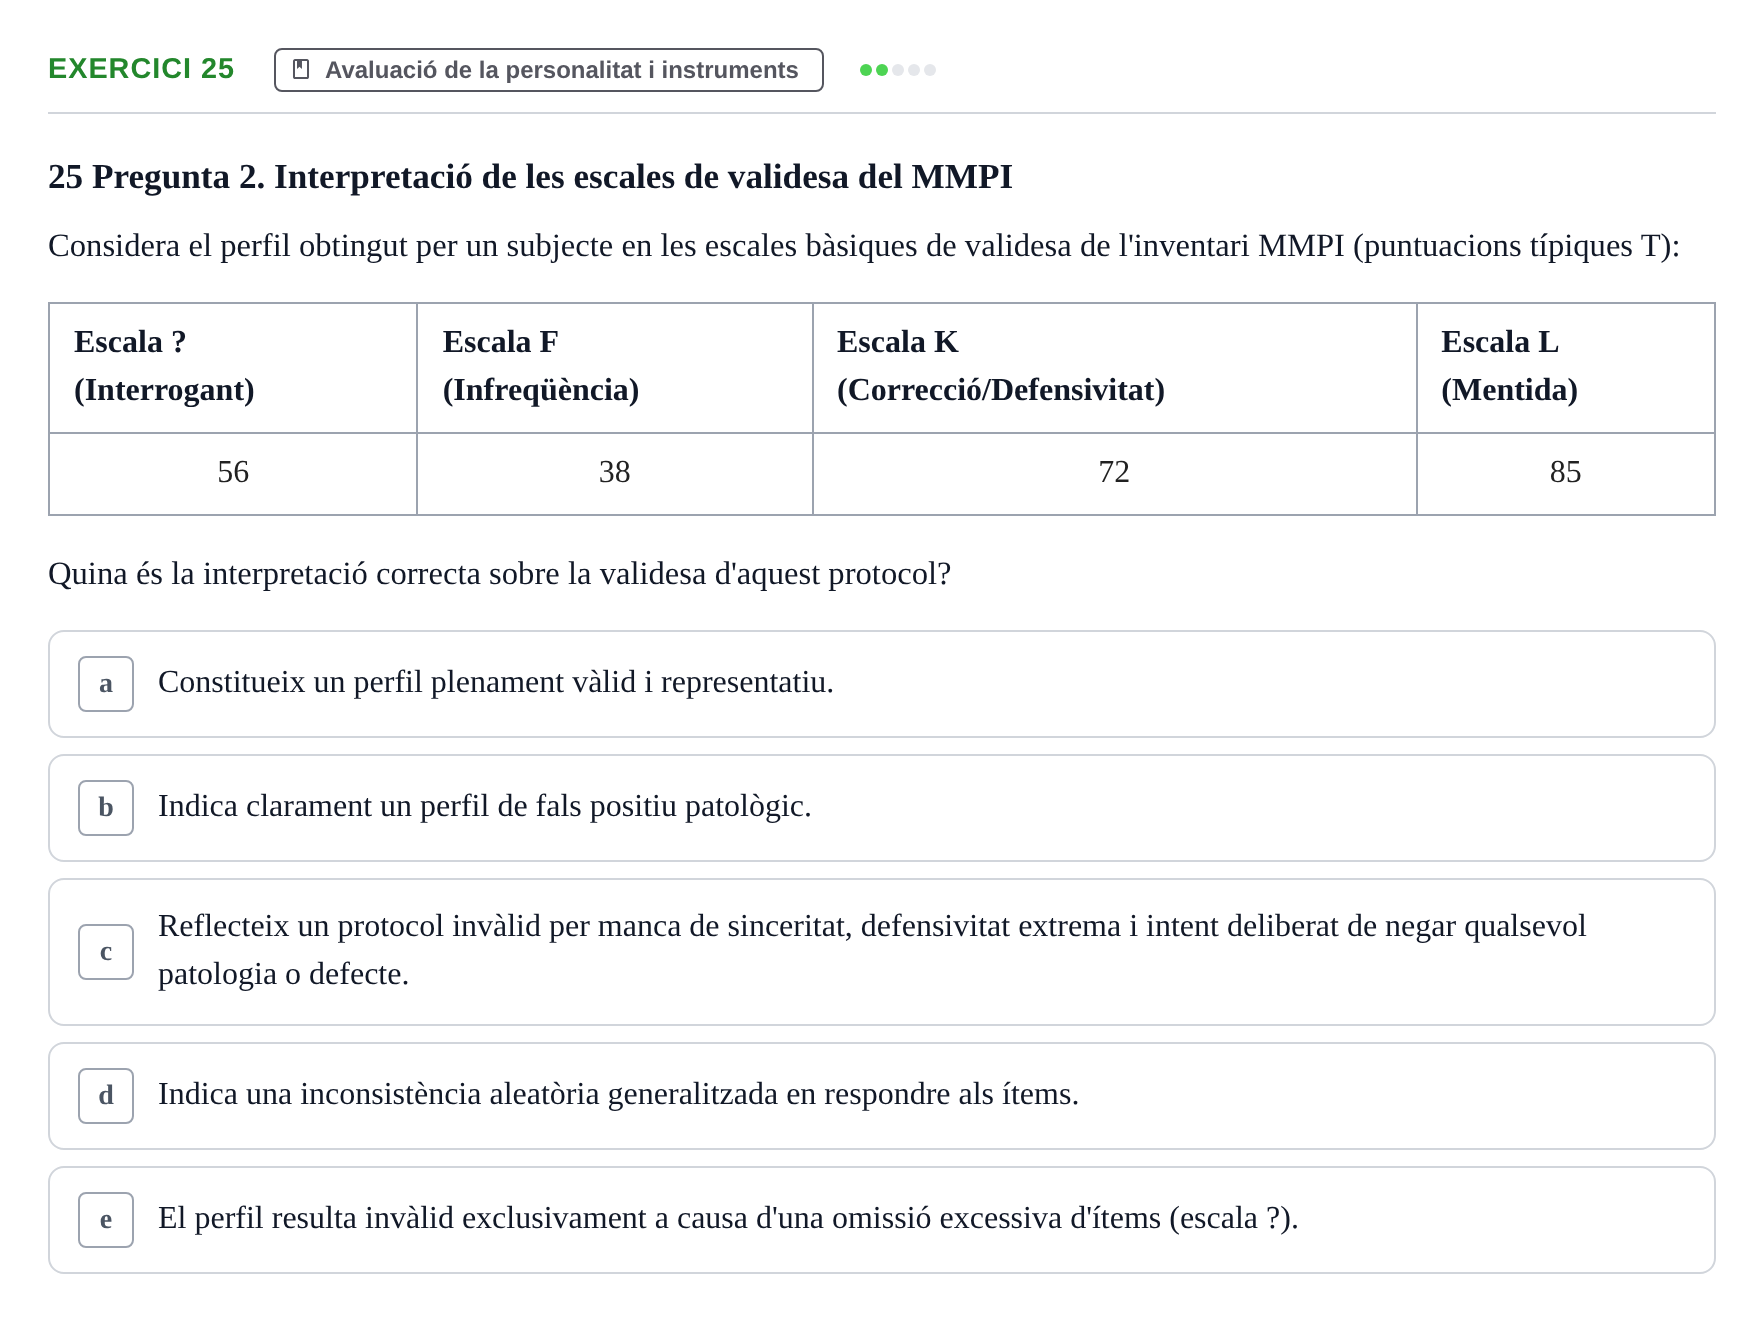Choose 'omissió excessiva d'ítems' answer text
Image resolution: width=1764 pixels, height=1324 pixels.
pos(728,1218)
